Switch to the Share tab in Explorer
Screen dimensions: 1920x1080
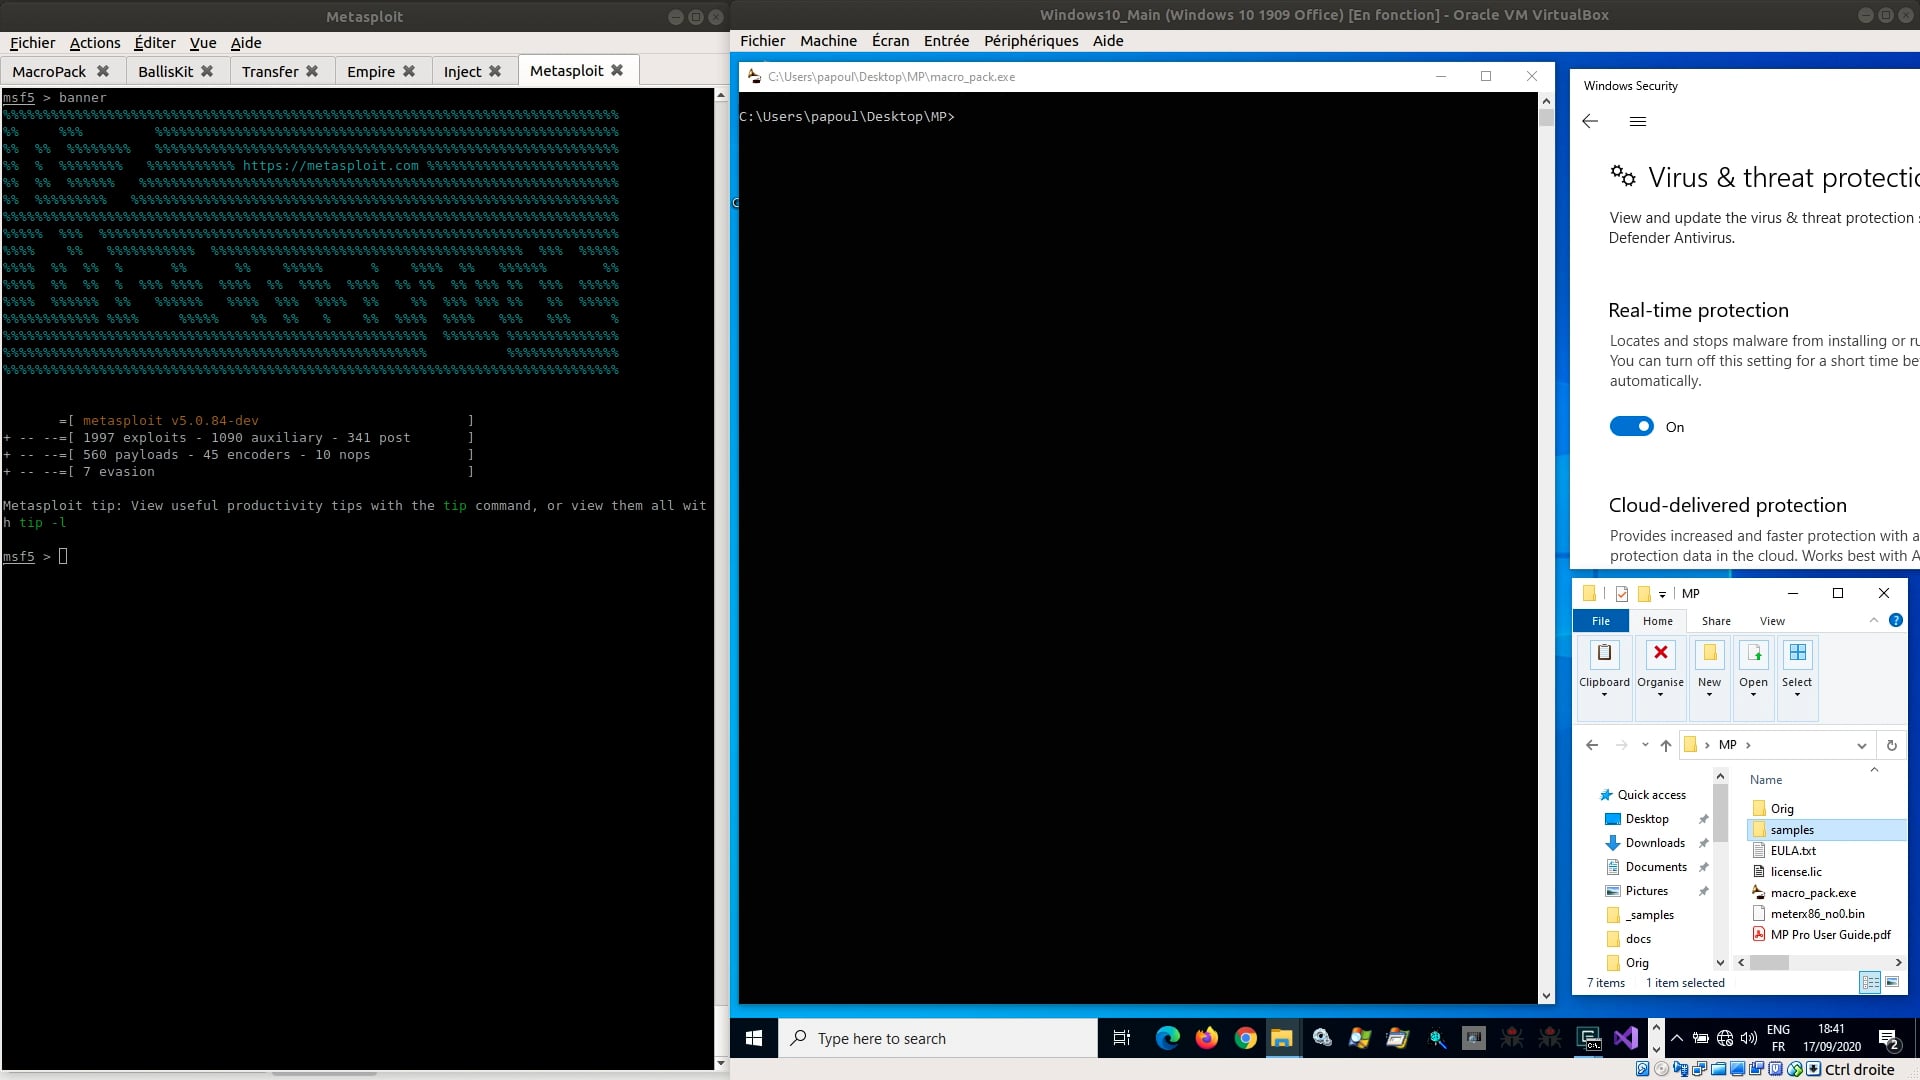tap(1715, 621)
